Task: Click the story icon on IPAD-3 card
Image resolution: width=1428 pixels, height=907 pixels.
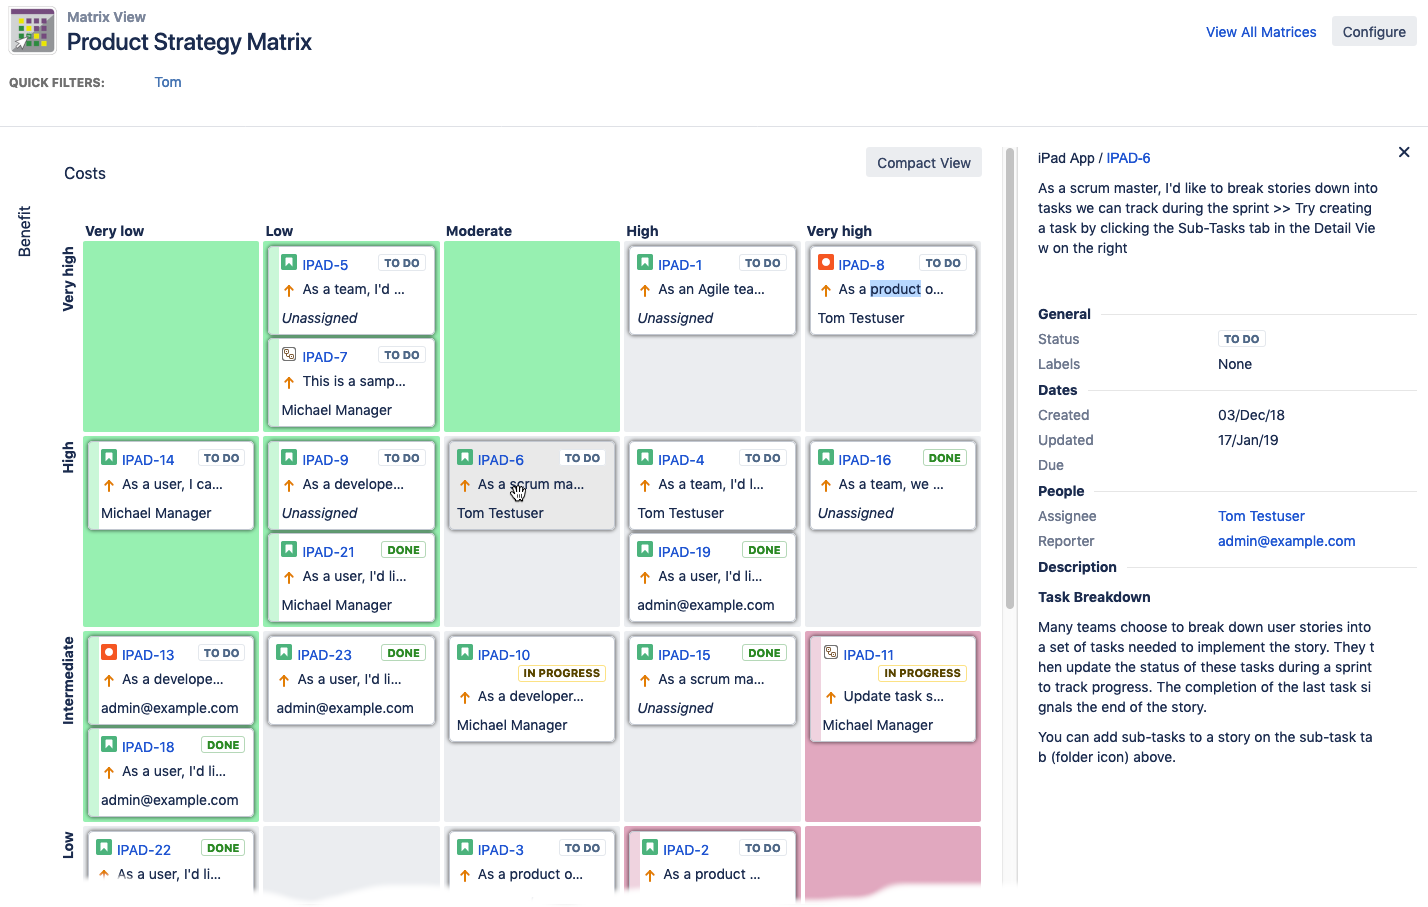Action: click(465, 848)
